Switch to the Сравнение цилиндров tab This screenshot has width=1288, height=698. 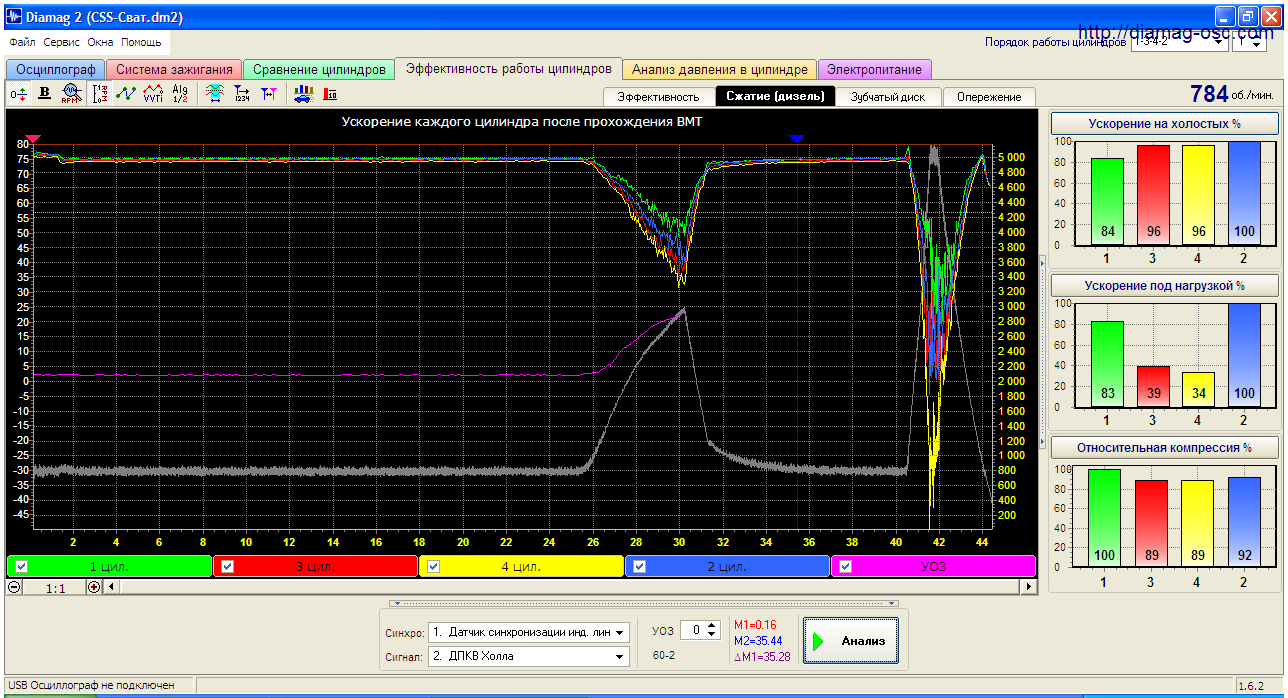(x=319, y=70)
